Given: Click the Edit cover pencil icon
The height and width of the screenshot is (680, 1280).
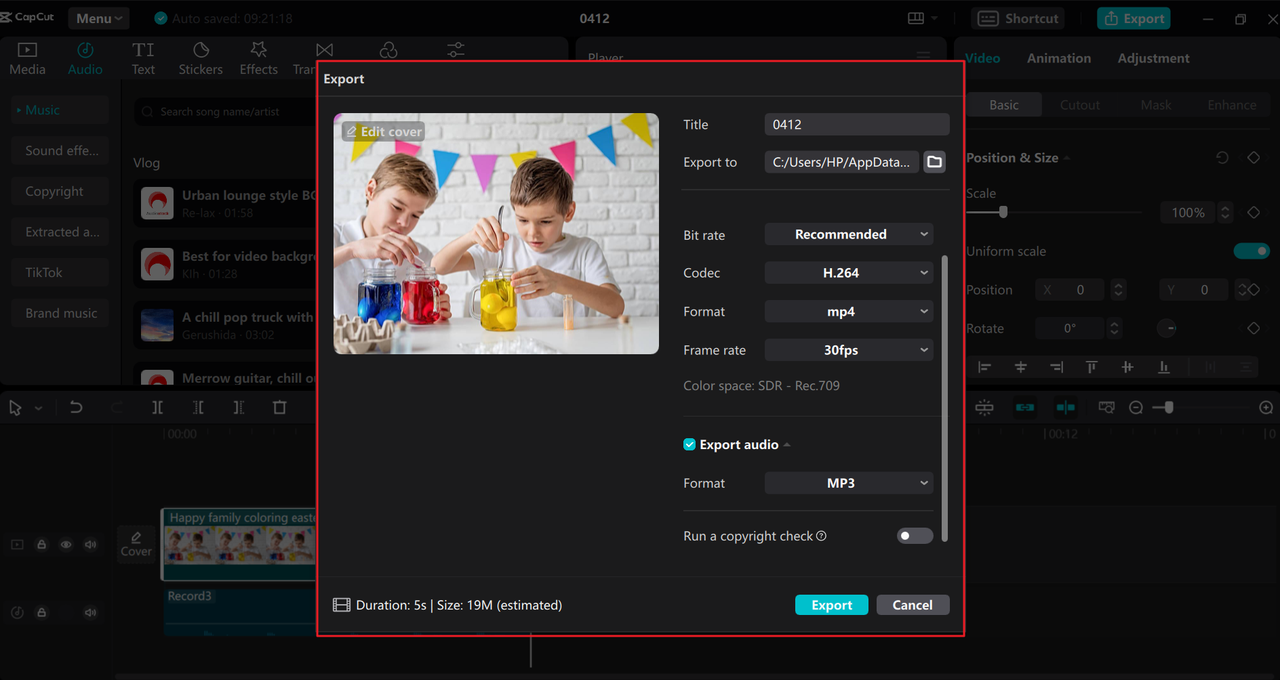Looking at the screenshot, I should (x=351, y=132).
